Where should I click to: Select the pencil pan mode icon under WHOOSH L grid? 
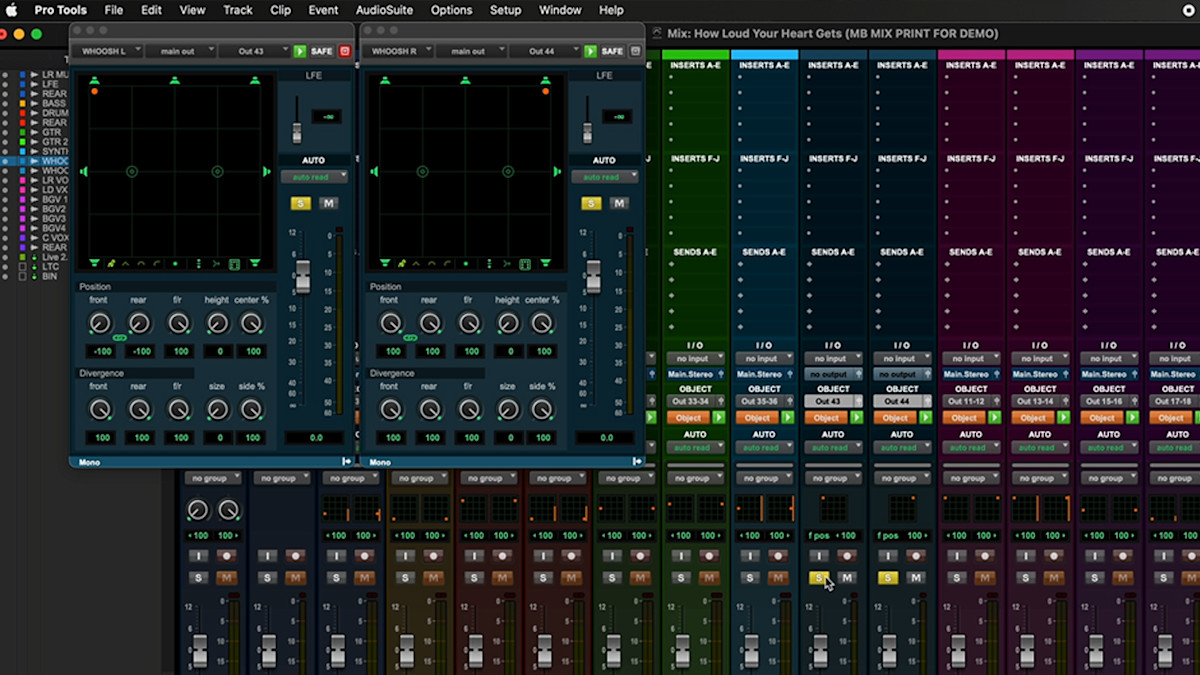coord(112,264)
